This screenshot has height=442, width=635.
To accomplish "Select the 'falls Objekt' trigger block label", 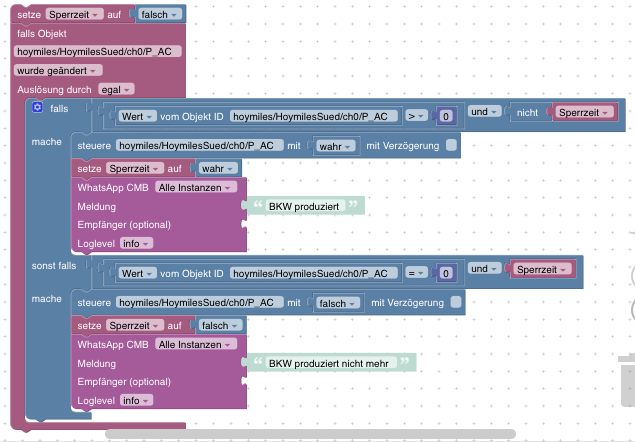I will click(x=42, y=34).
